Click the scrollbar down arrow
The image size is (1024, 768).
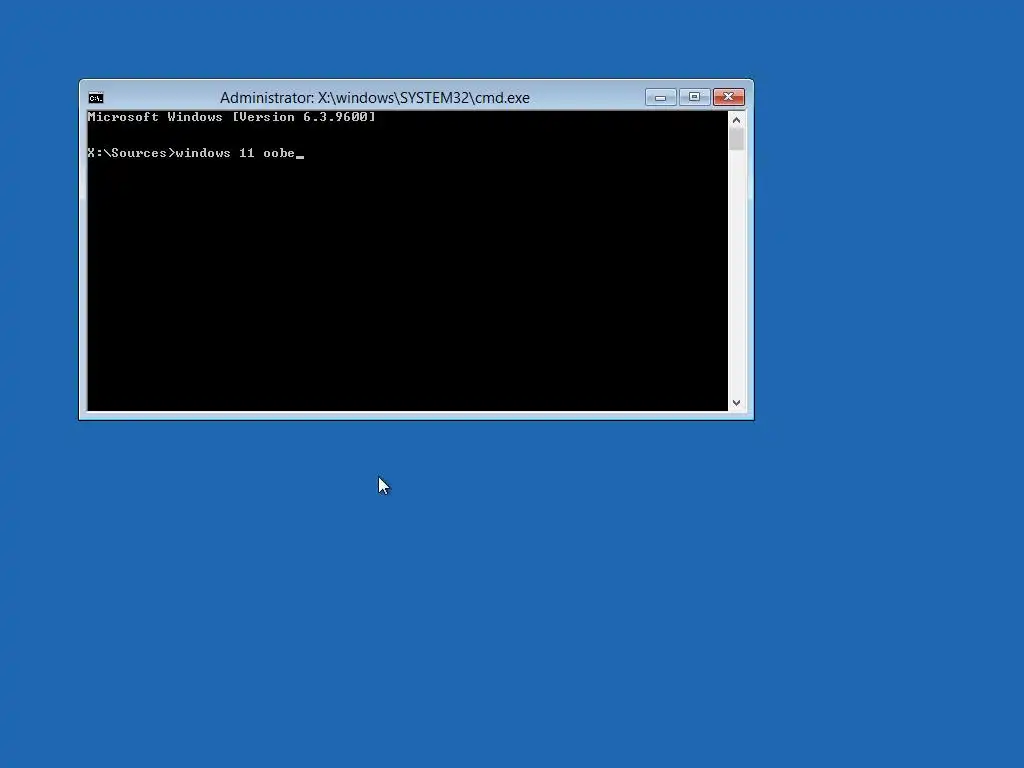736,403
